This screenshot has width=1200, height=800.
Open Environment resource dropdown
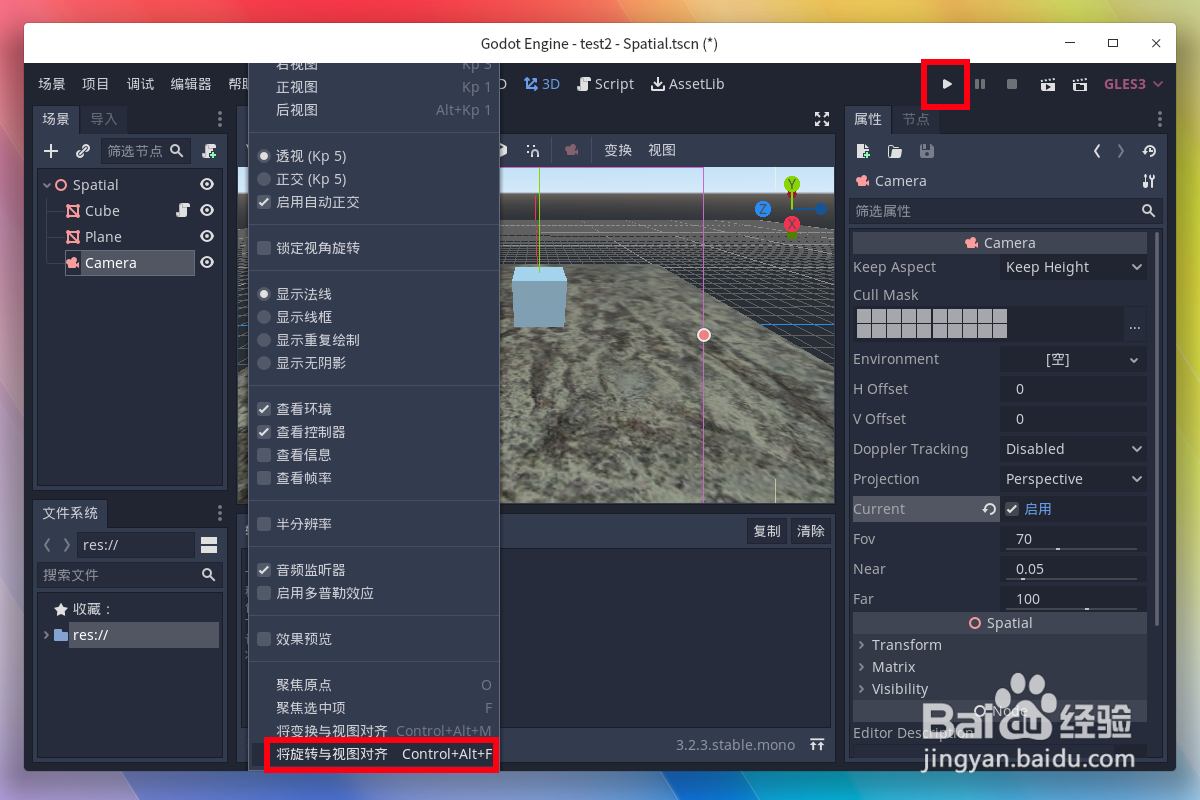1074,359
